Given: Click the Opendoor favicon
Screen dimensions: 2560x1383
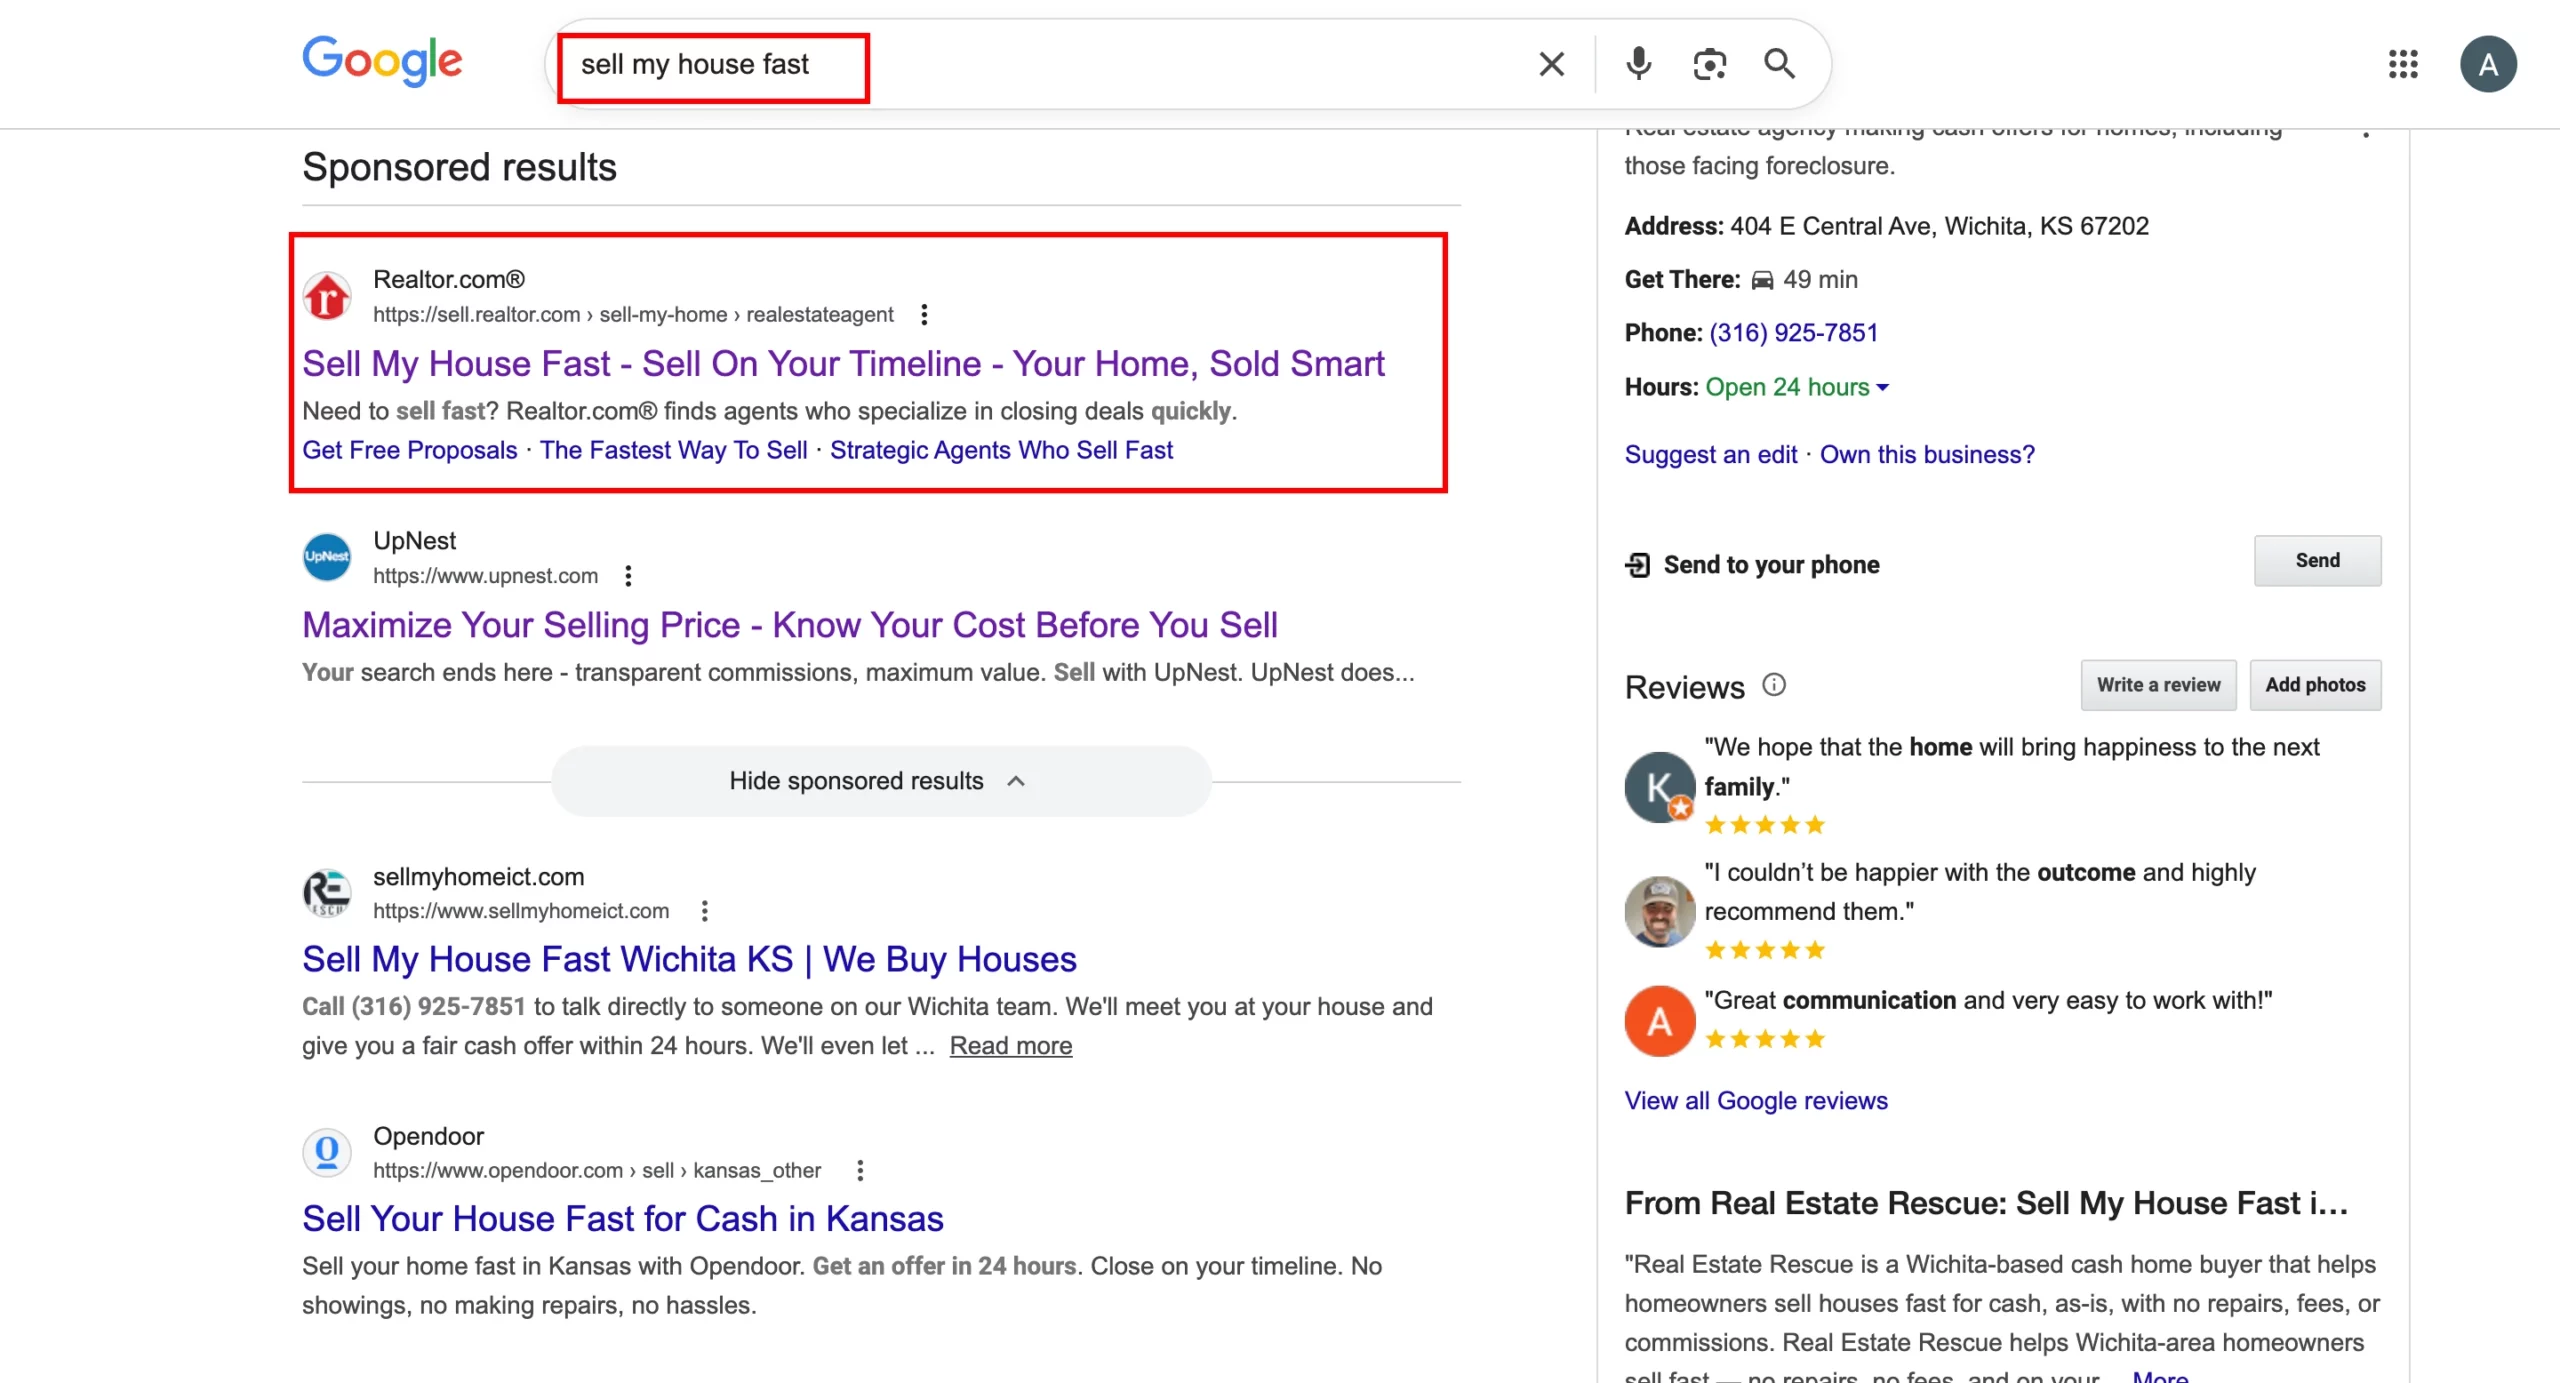Looking at the screenshot, I should tap(327, 1152).
